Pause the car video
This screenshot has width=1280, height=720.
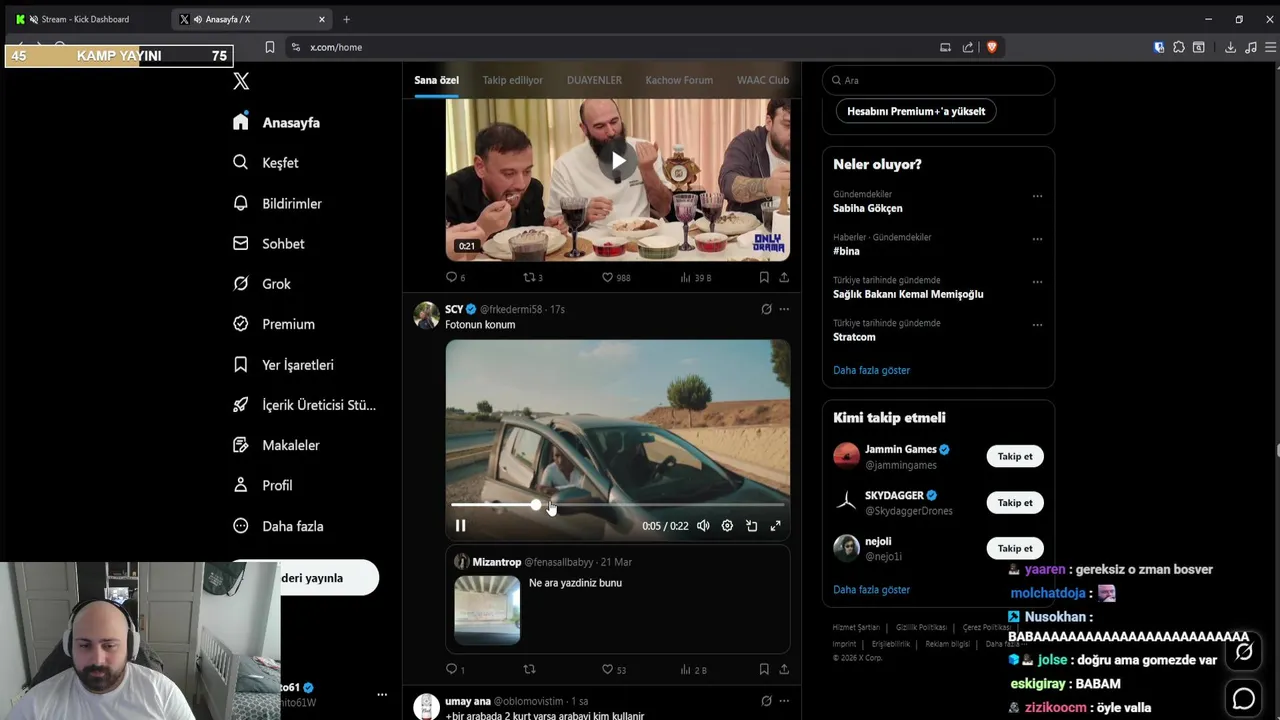click(x=460, y=526)
